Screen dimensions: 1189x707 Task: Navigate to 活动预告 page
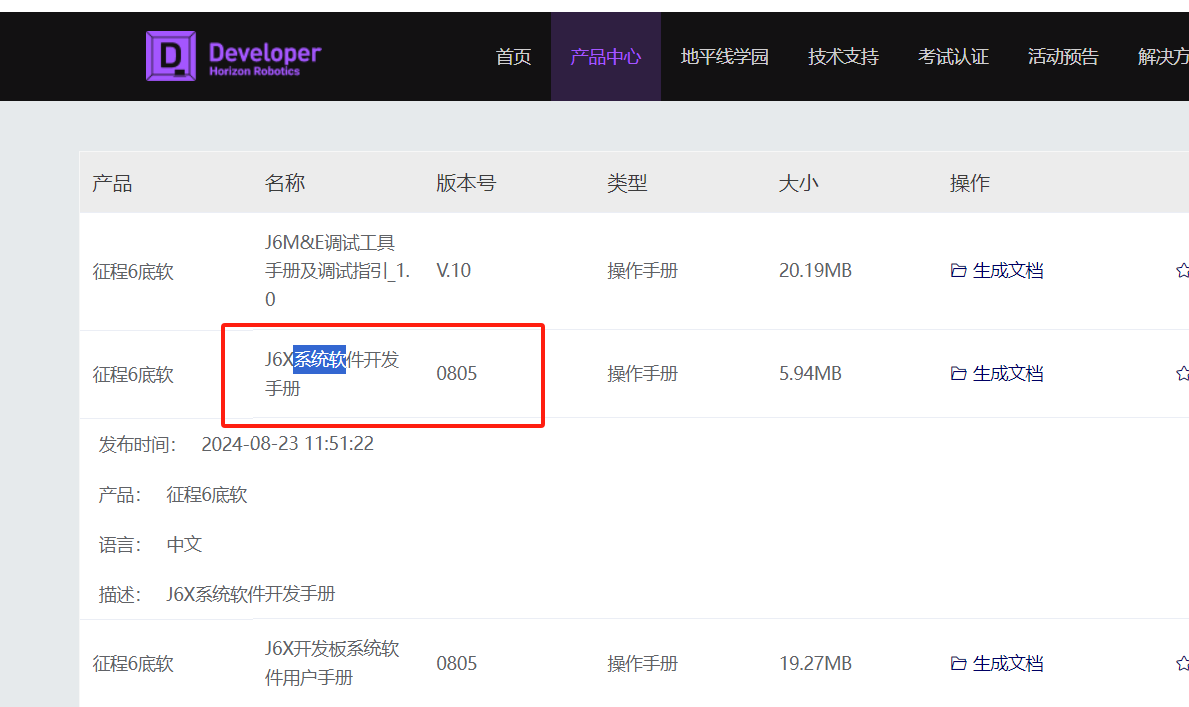(x=1063, y=57)
